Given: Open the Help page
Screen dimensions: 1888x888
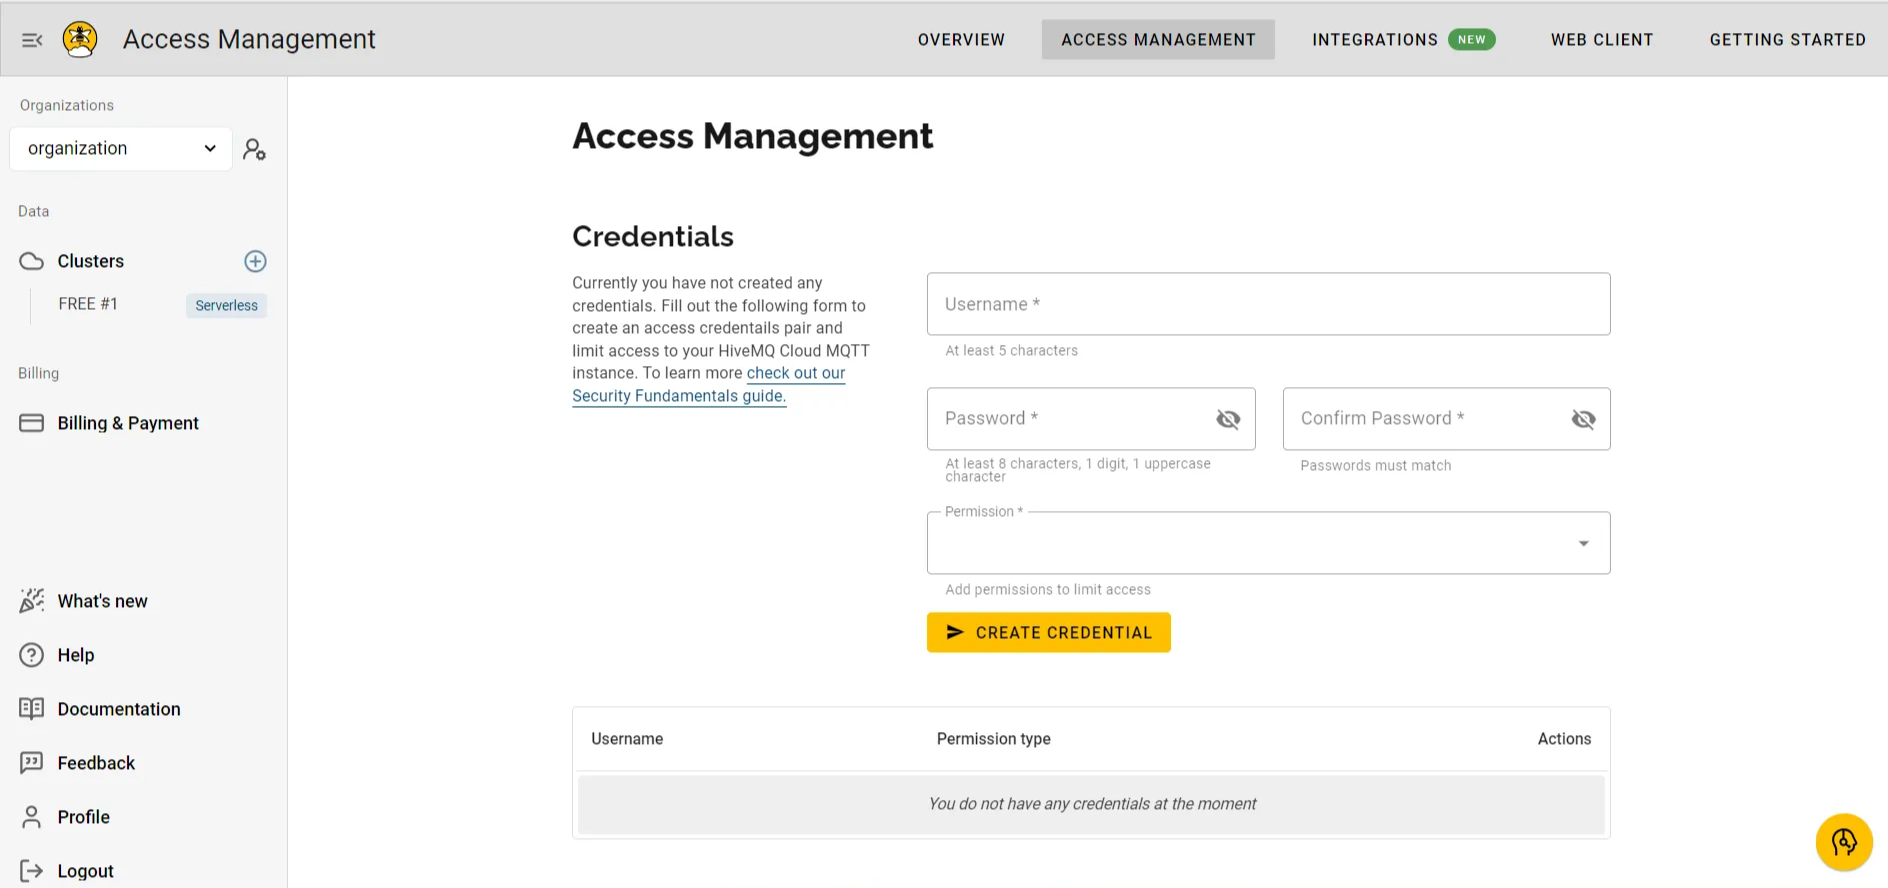Looking at the screenshot, I should 76,655.
